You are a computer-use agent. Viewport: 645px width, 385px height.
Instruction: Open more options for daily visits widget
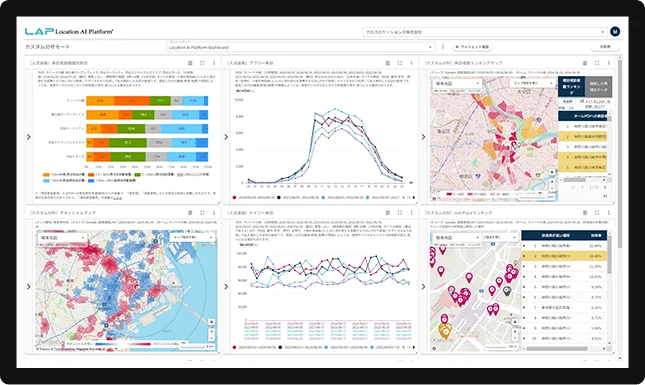coord(411,213)
